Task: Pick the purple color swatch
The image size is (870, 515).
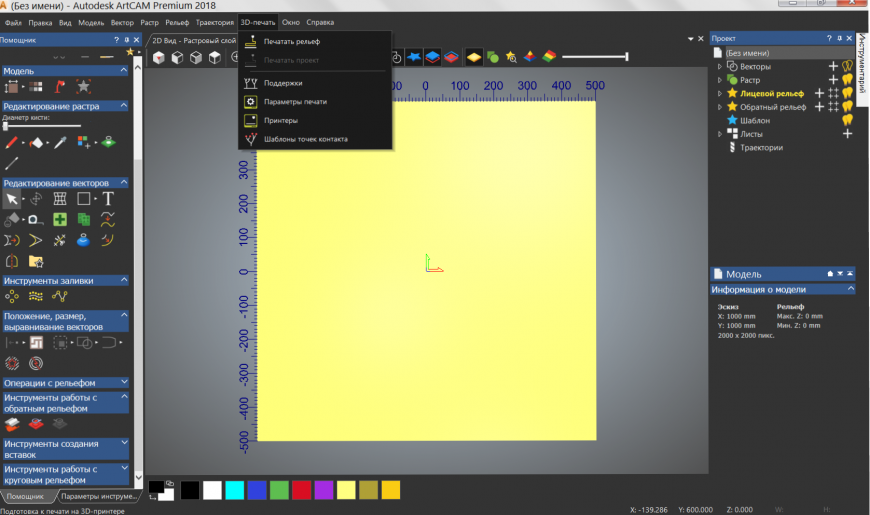Action: click(x=323, y=490)
